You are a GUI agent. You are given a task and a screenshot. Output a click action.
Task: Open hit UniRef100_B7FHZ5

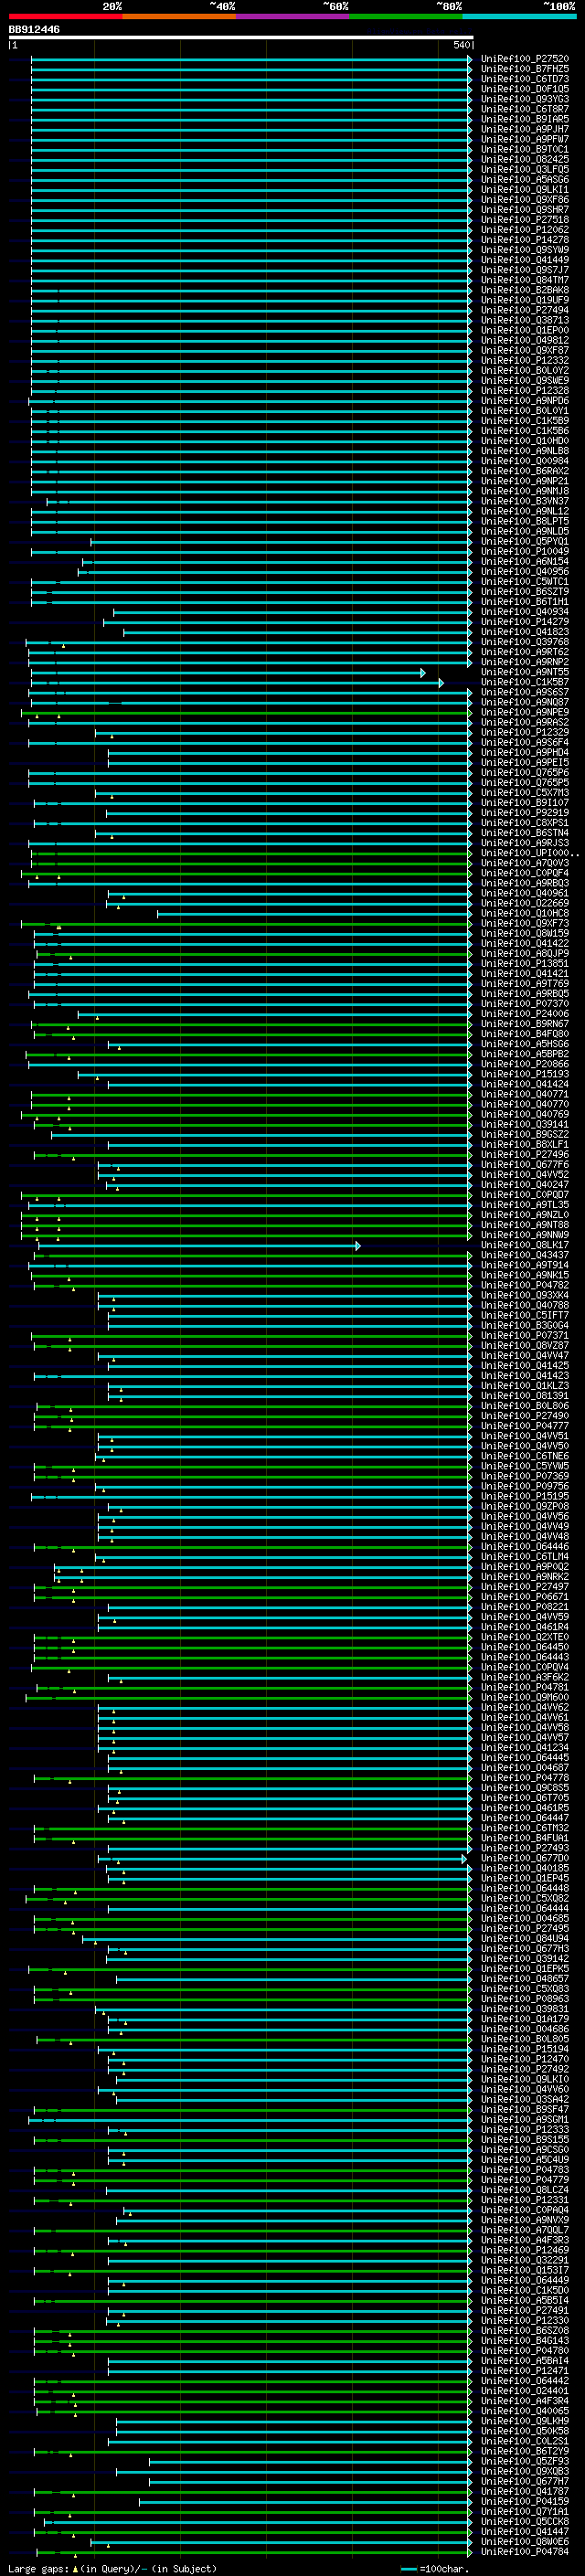pyautogui.click(x=525, y=69)
